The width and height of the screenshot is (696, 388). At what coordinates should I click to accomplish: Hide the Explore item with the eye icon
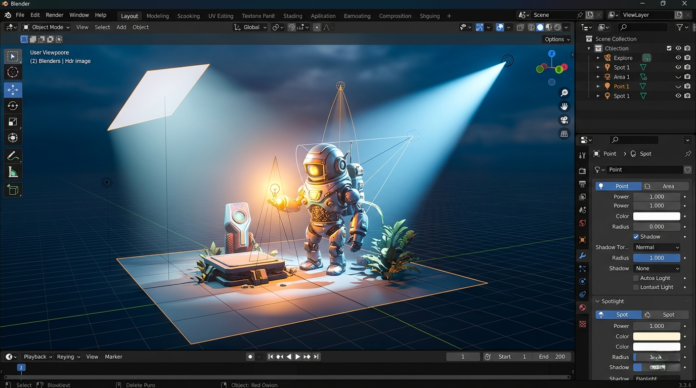[x=678, y=58]
